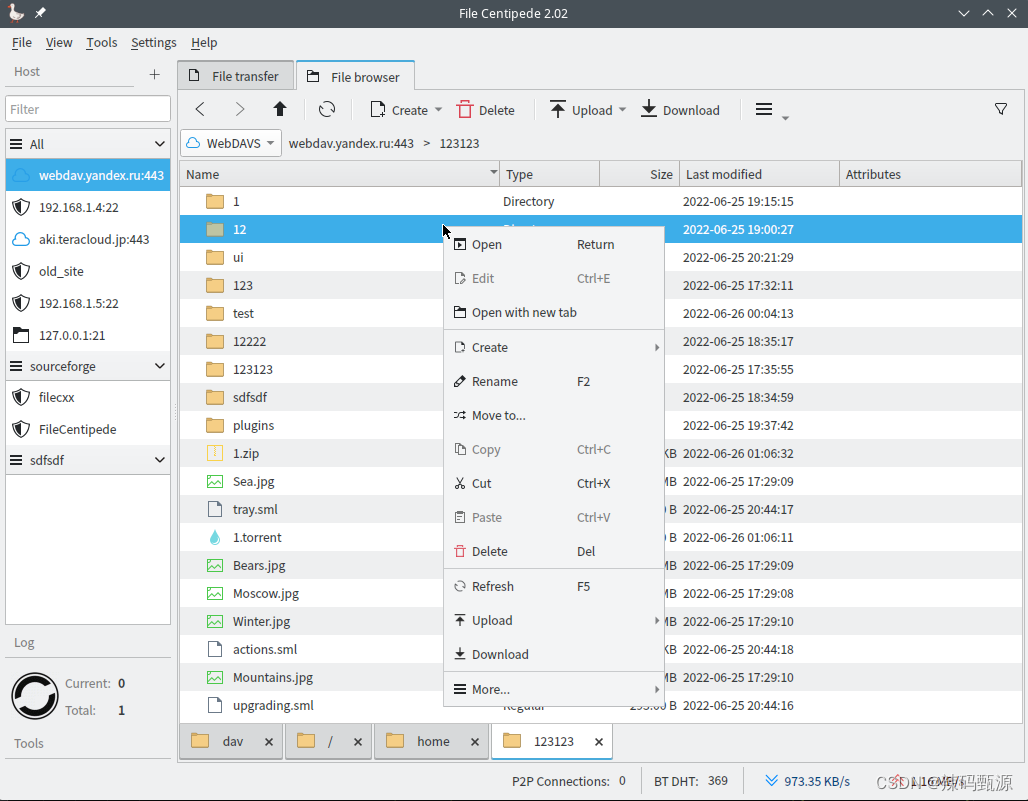Image resolution: width=1028 pixels, height=801 pixels.
Task: Click the 1.torrent droplet icon
Action: point(214,537)
